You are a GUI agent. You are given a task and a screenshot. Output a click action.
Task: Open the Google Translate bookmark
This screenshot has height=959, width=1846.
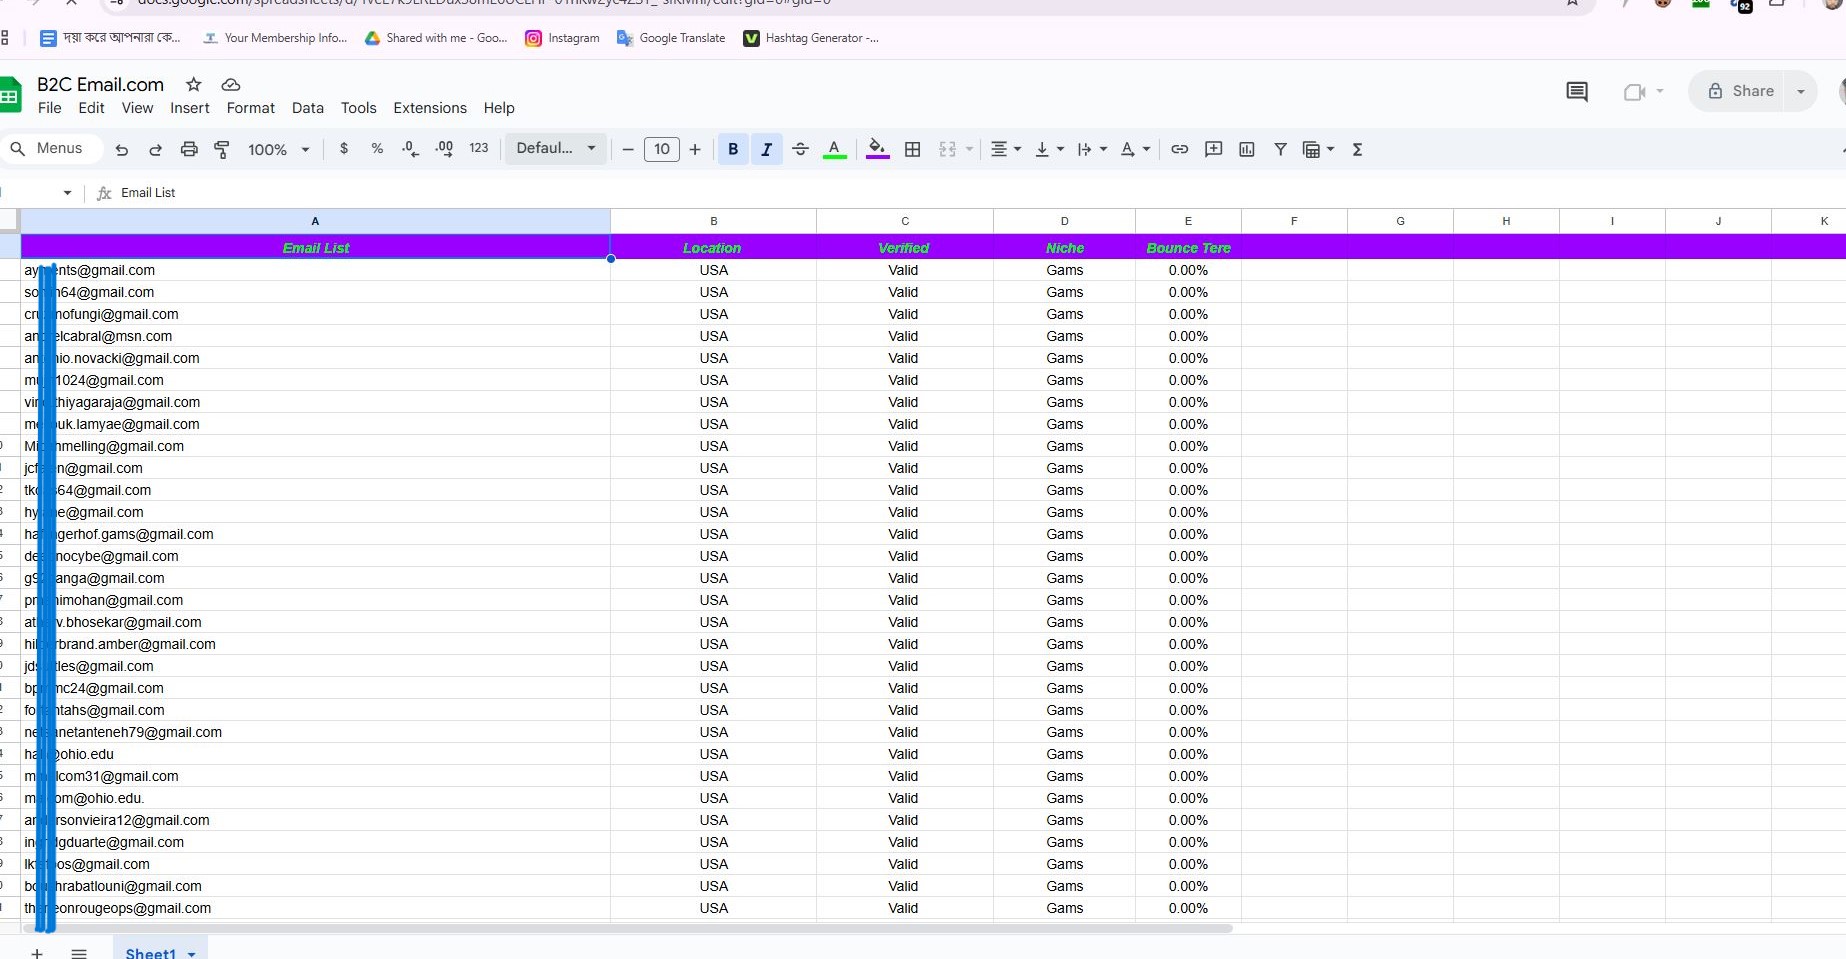tap(671, 38)
